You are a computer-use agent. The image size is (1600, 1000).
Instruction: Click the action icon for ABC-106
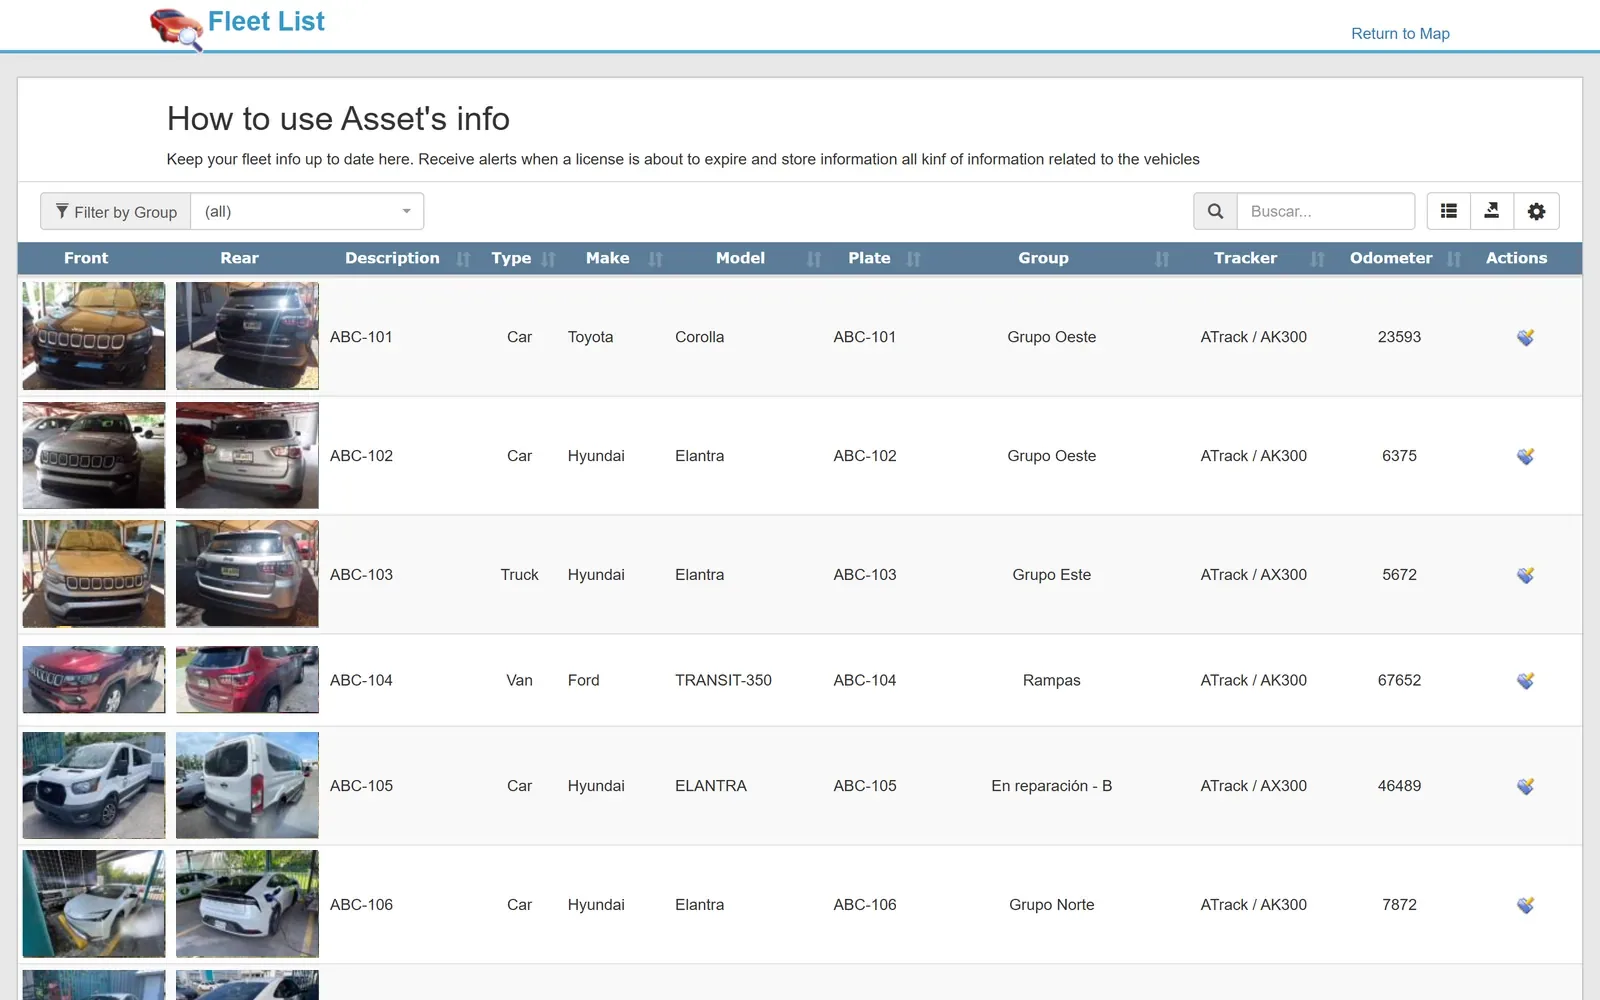coord(1525,905)
